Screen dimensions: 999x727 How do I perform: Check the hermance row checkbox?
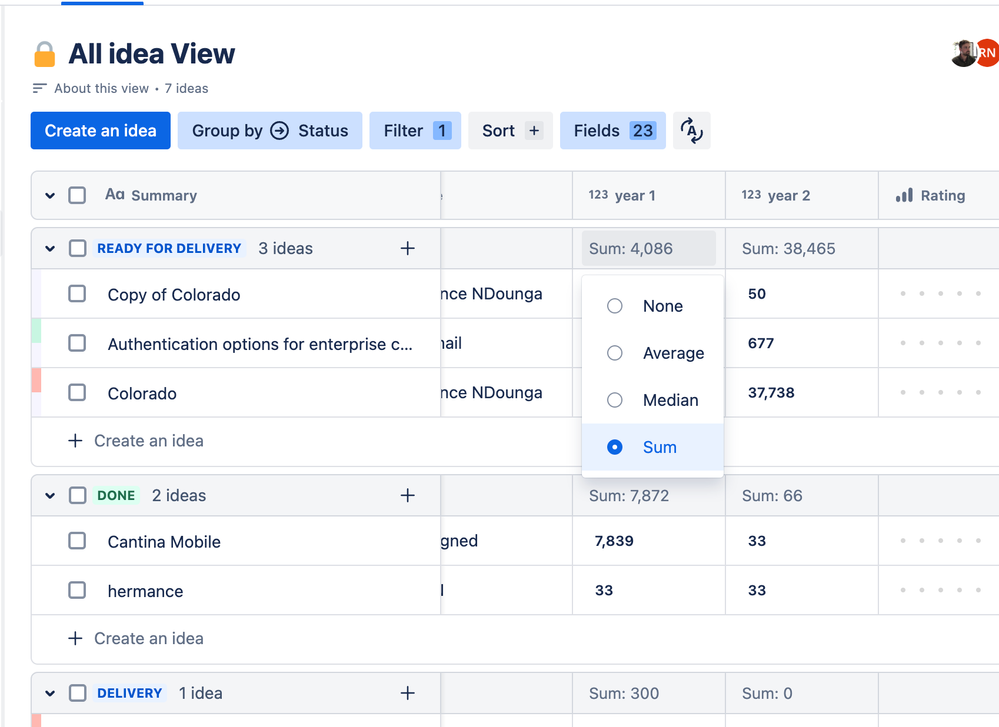pyautogui.click(x=77, y=591)
